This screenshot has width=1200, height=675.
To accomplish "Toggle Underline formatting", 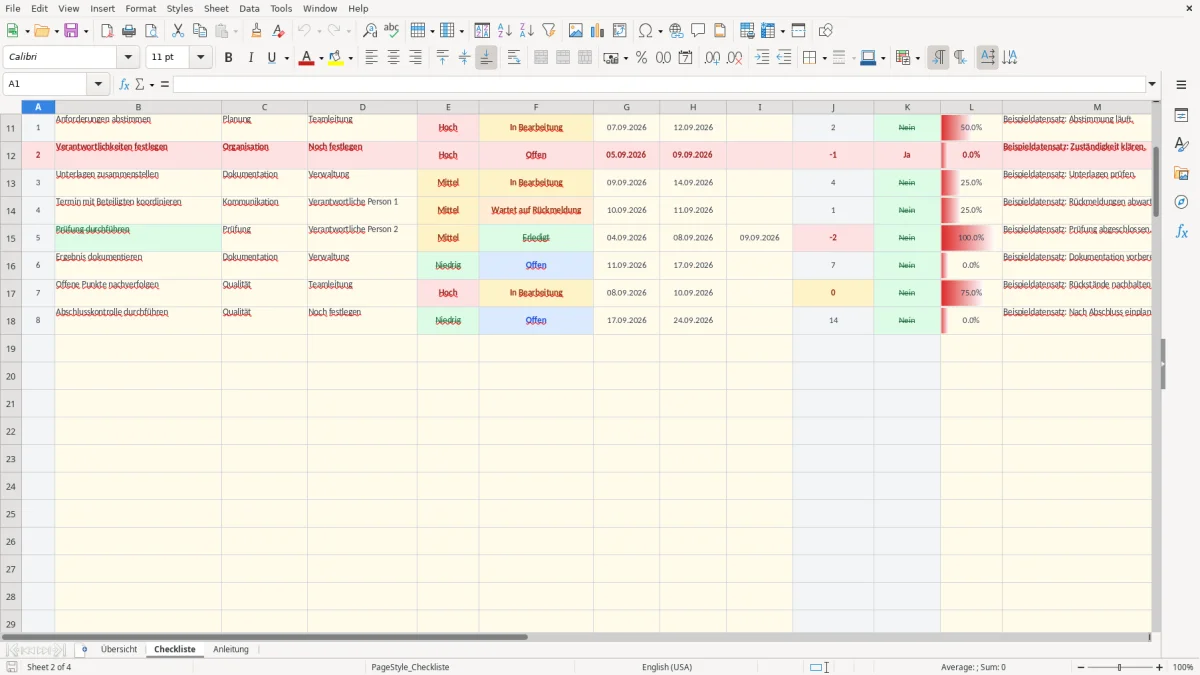I will (x=271, y=58).
